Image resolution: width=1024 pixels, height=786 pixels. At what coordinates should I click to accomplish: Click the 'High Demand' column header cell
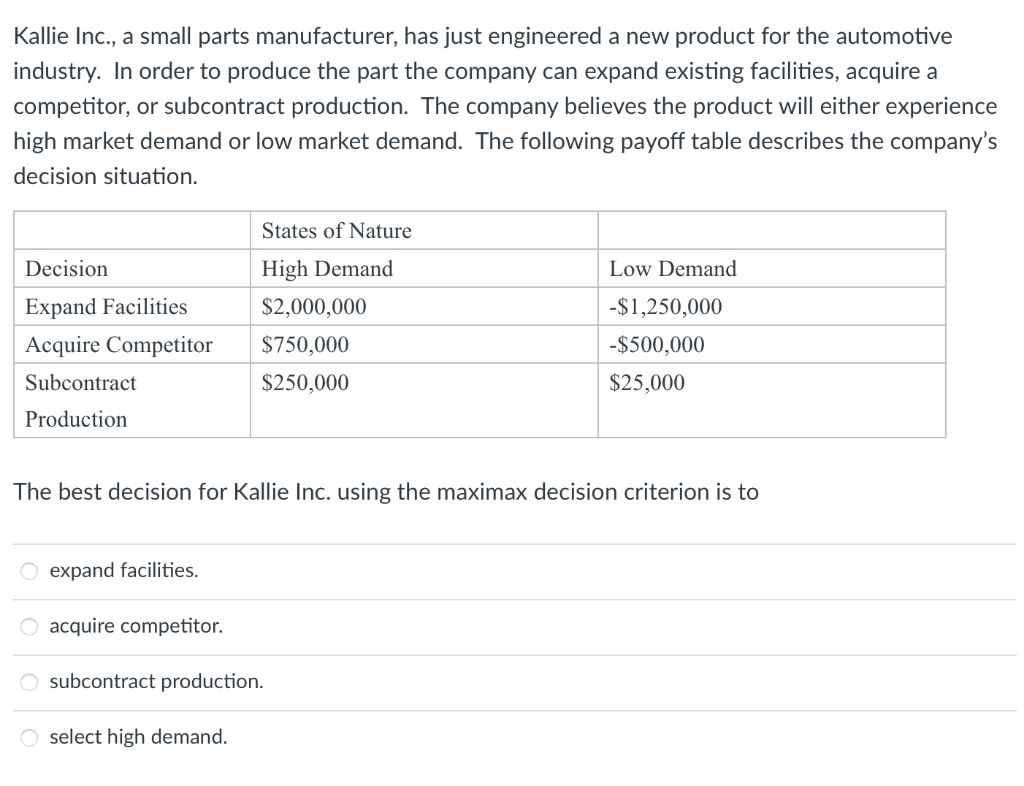click(x=327, y=268)
